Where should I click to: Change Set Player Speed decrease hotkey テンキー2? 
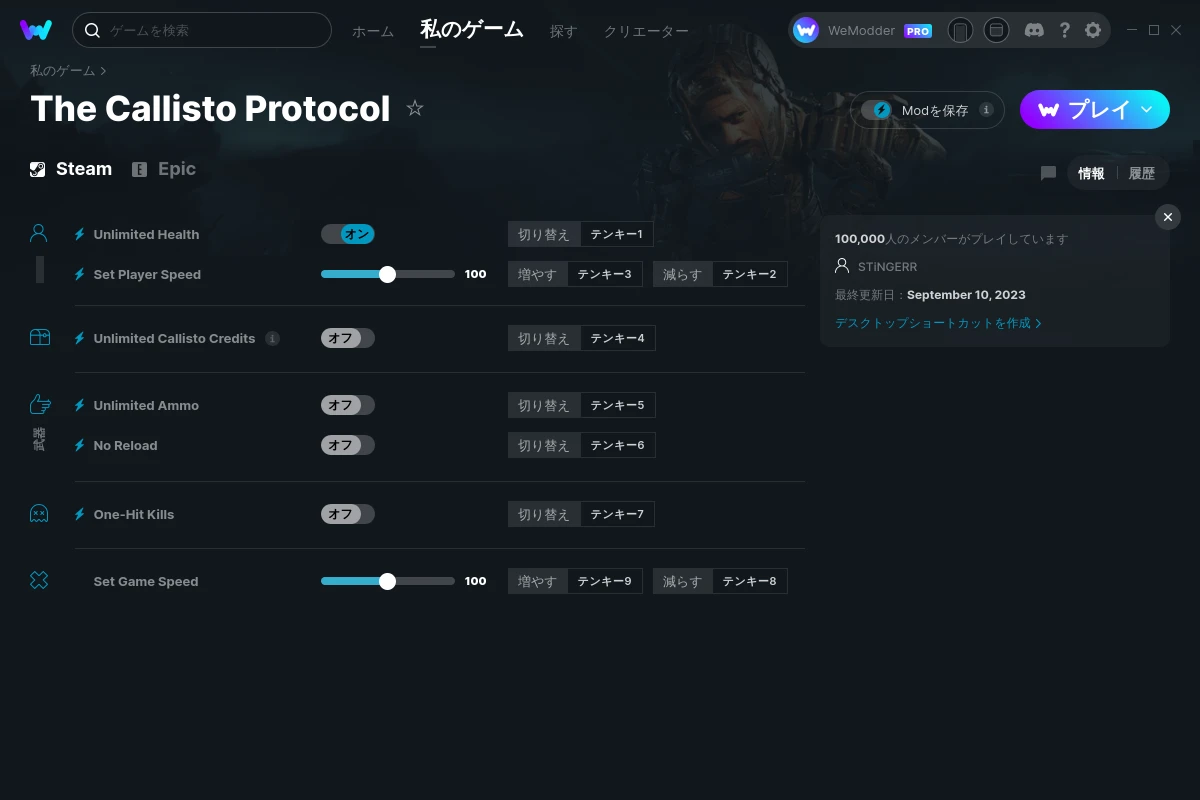[x=749, y=274]
